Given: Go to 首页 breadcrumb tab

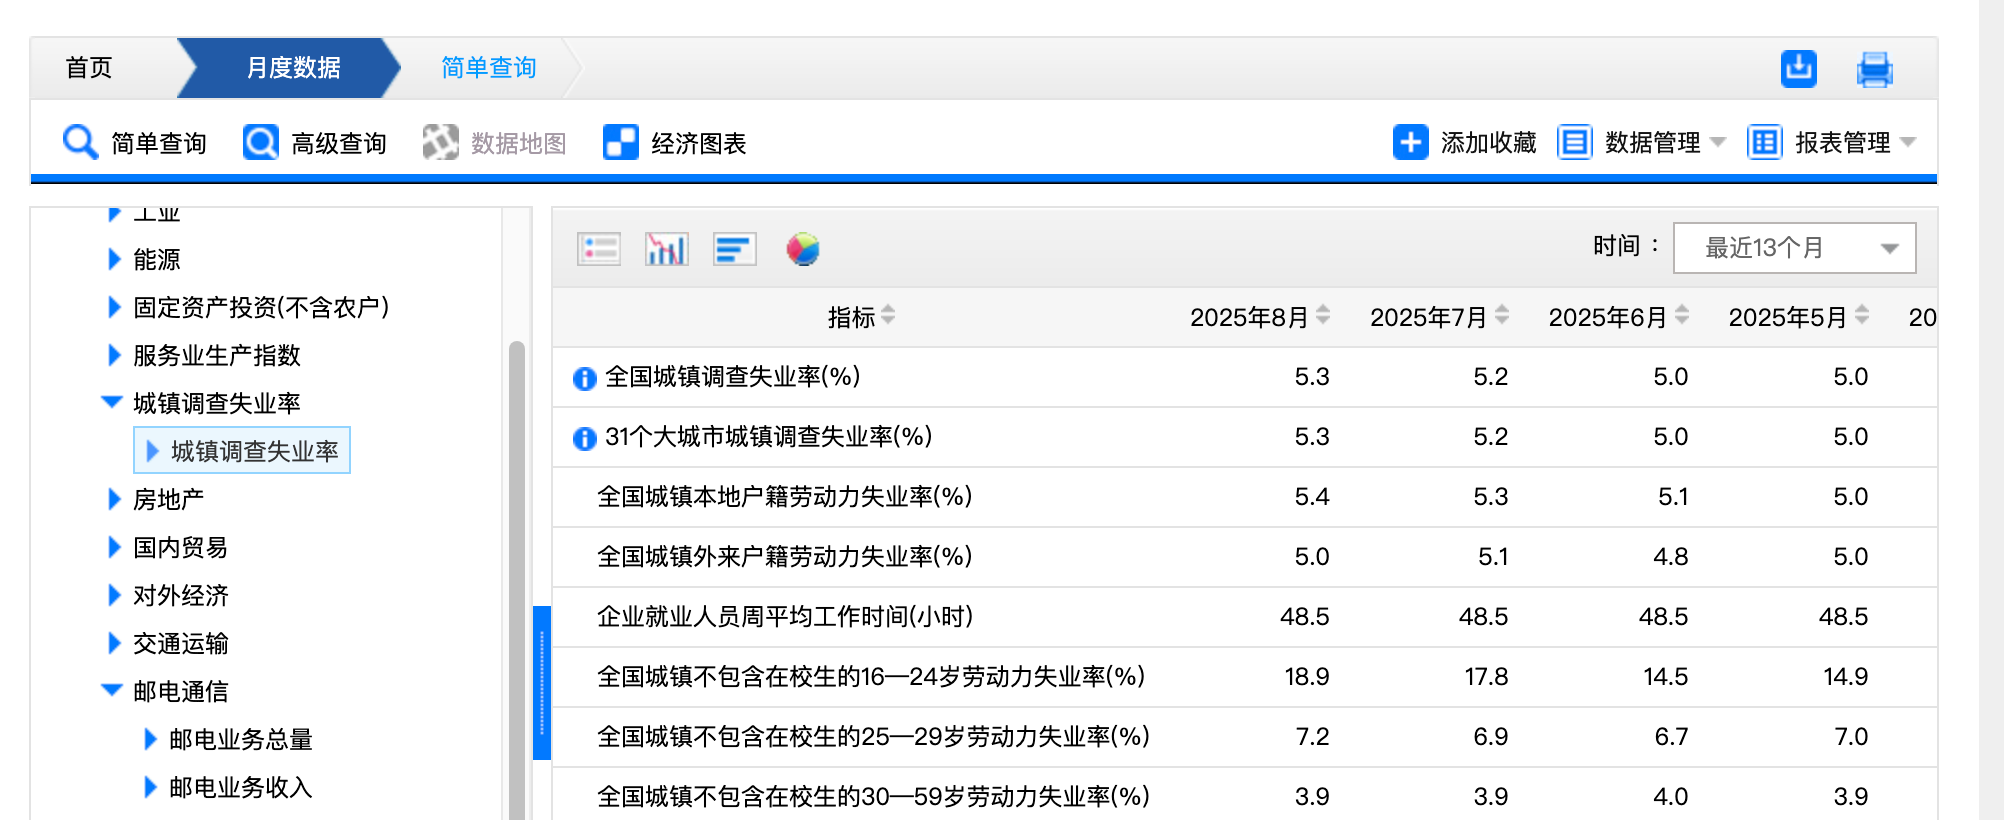Looking at the screenshot, I should (89, 68).
